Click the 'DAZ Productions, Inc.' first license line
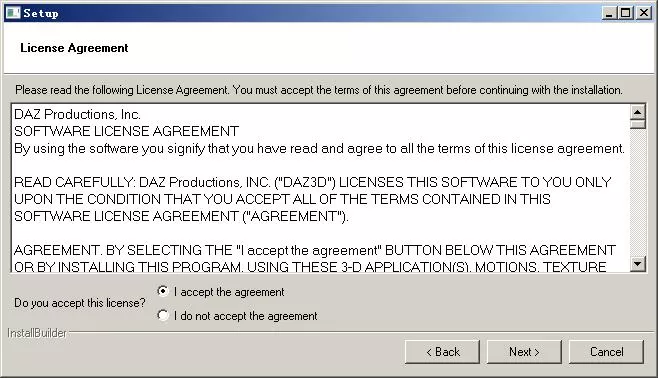Image resolution: width=658 pixels, height=378 pixels. [x=77, y=115]
